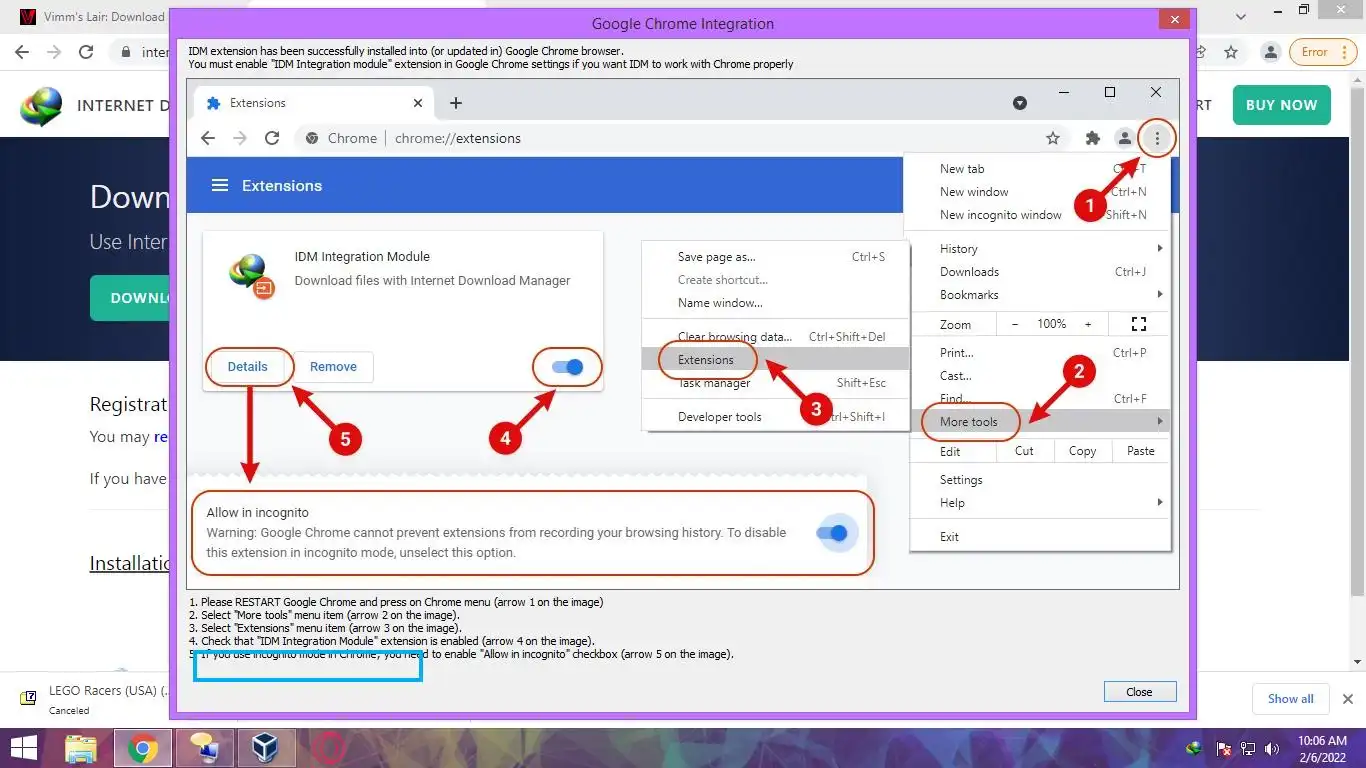Click the network icon in system tray
This screenshot has width=1366, height=768.
1248,748
